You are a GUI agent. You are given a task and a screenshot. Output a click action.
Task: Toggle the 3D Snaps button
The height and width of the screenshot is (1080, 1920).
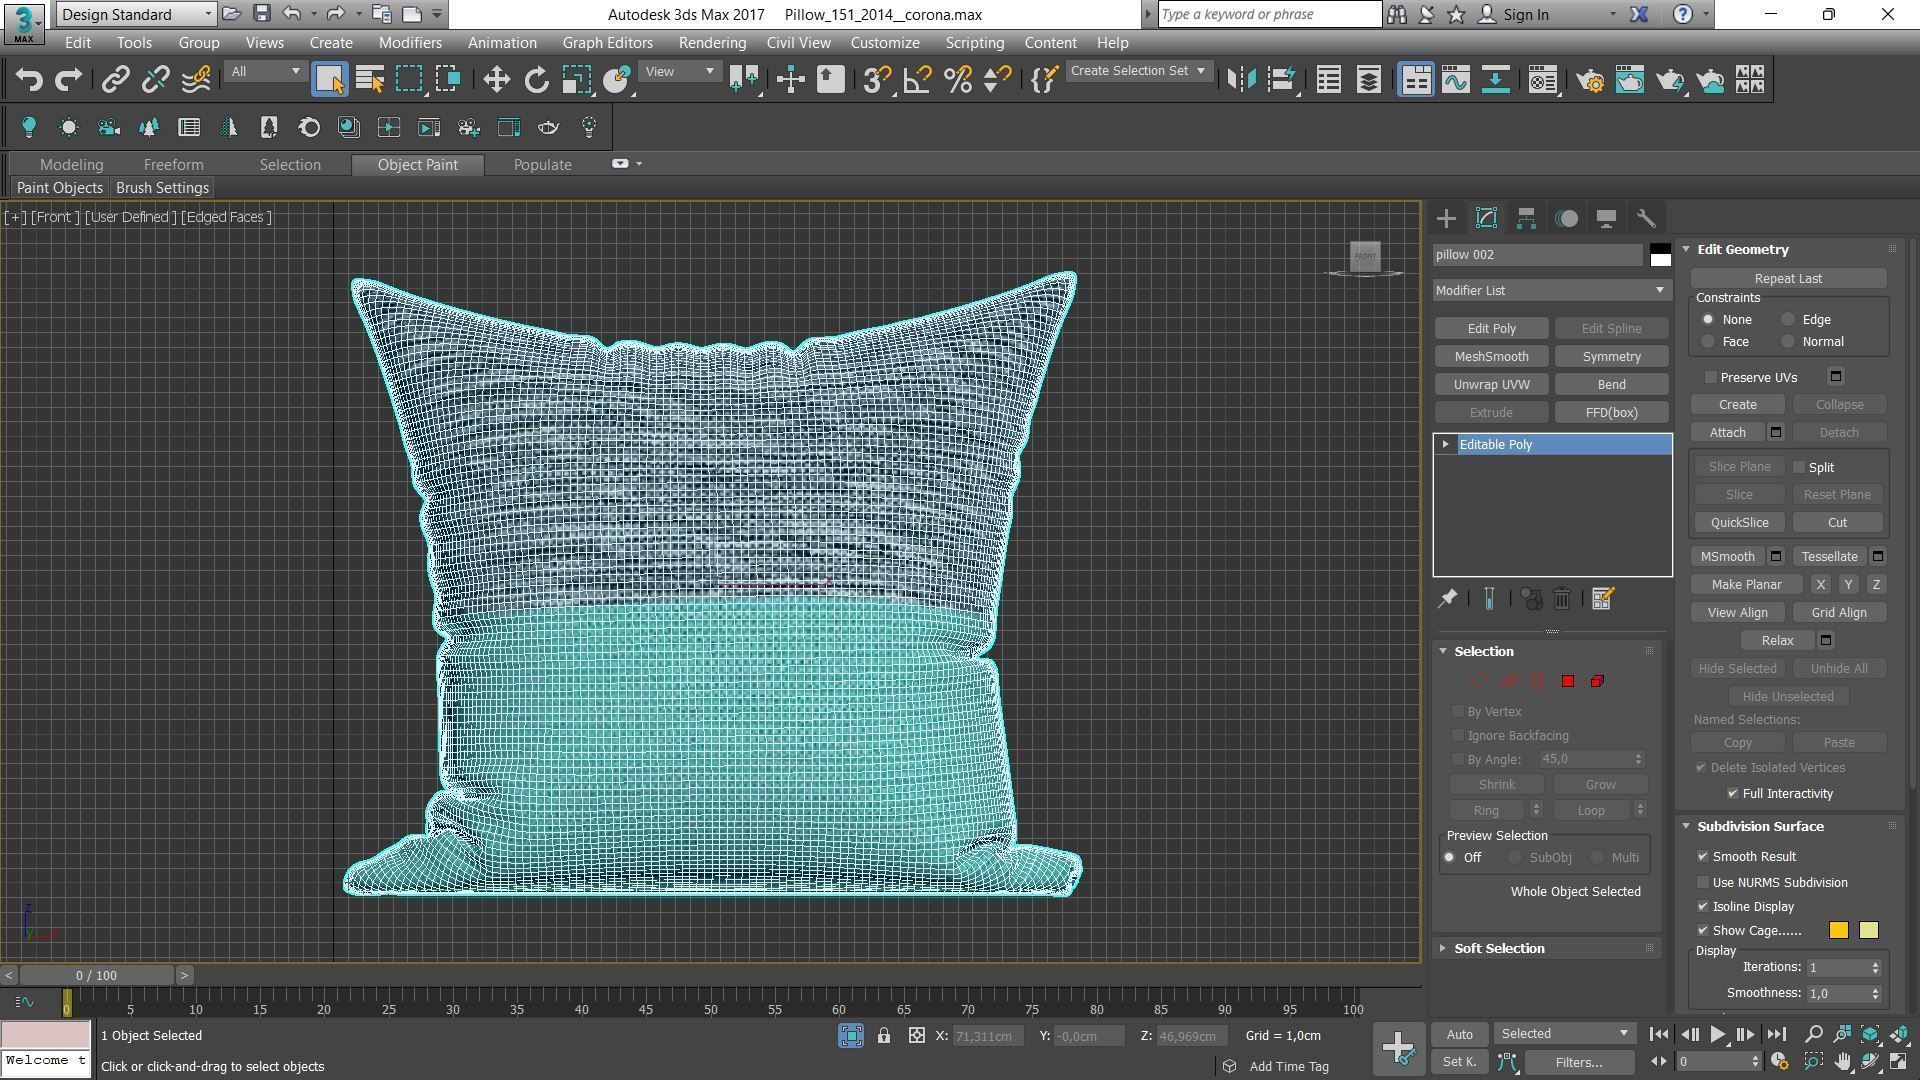point(877,80)
